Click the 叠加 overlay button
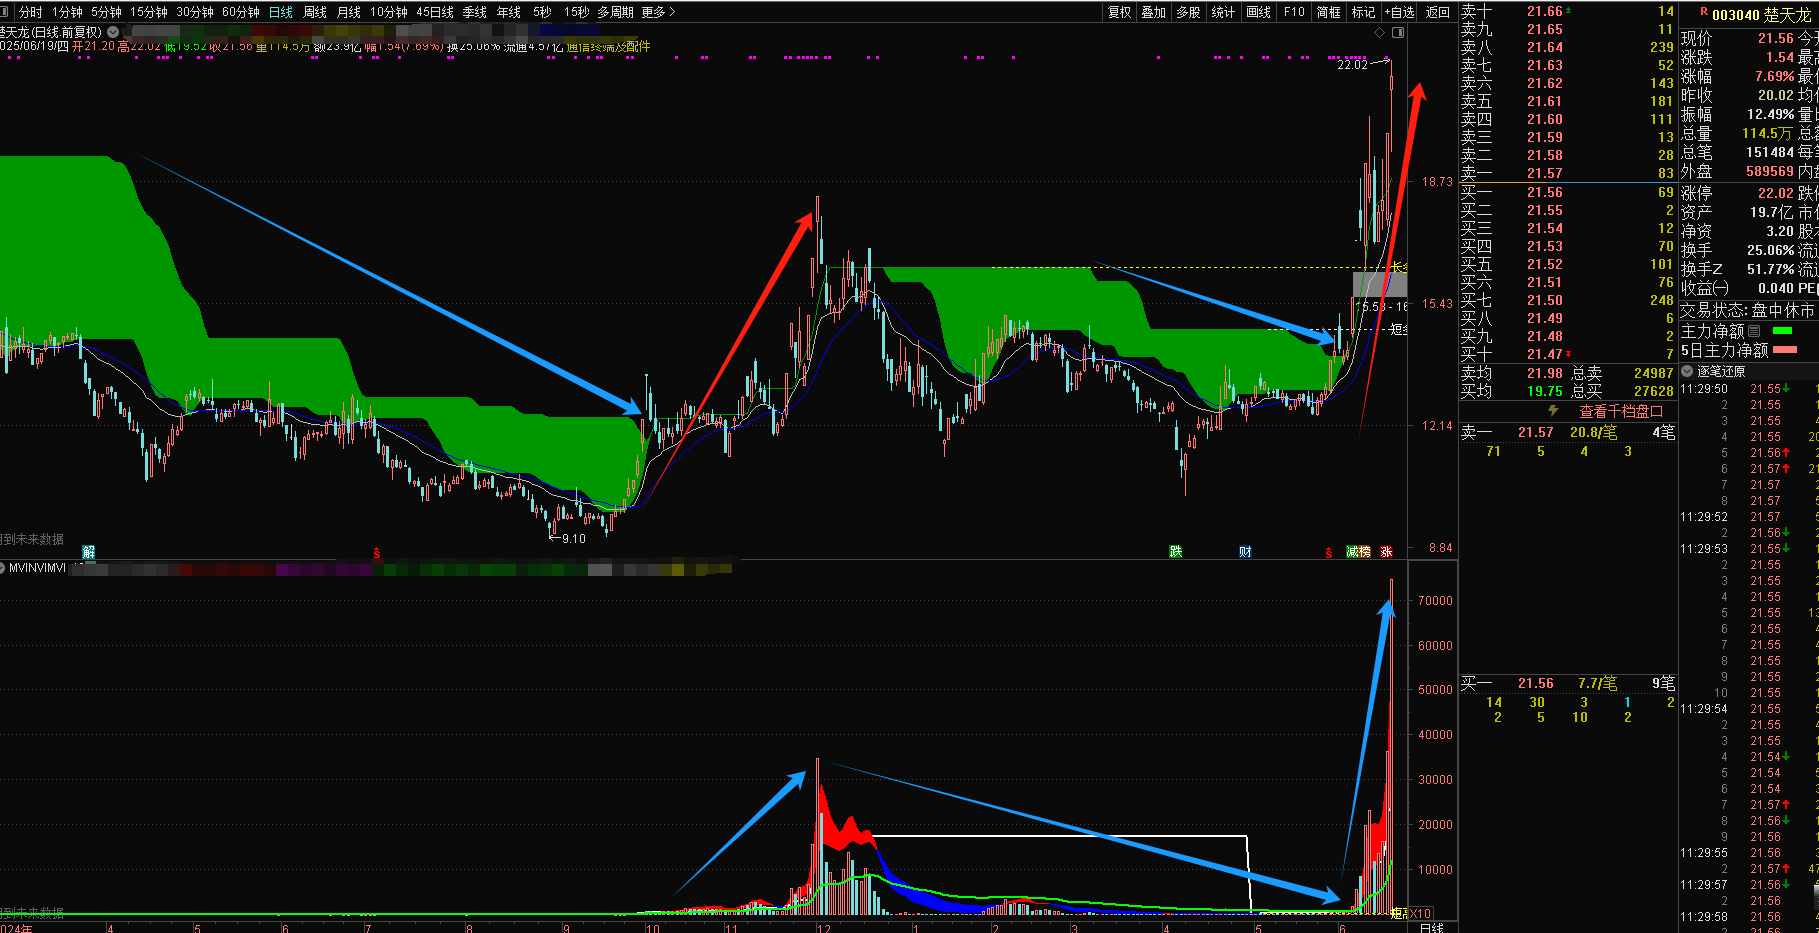Viewport: 1819px width, 933px height. [1154, 12]
